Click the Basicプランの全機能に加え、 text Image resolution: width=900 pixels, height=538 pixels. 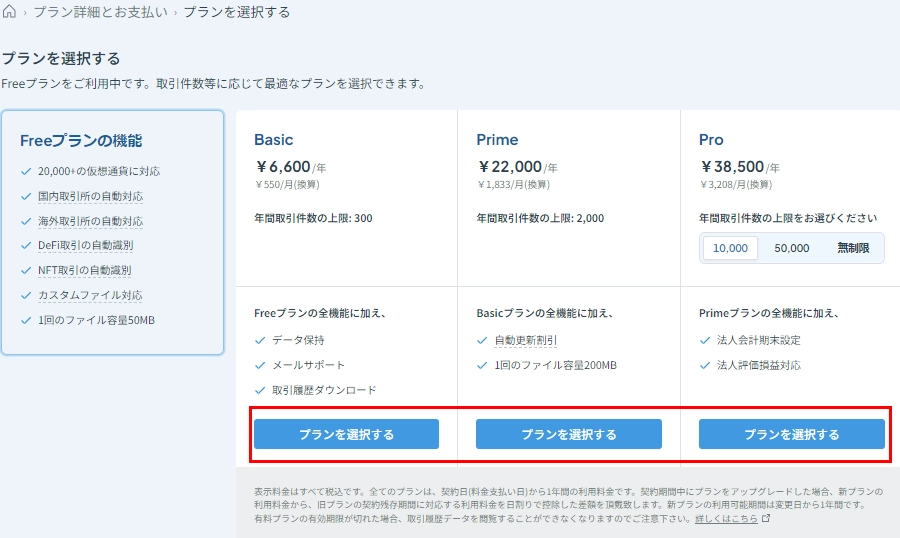545,313
